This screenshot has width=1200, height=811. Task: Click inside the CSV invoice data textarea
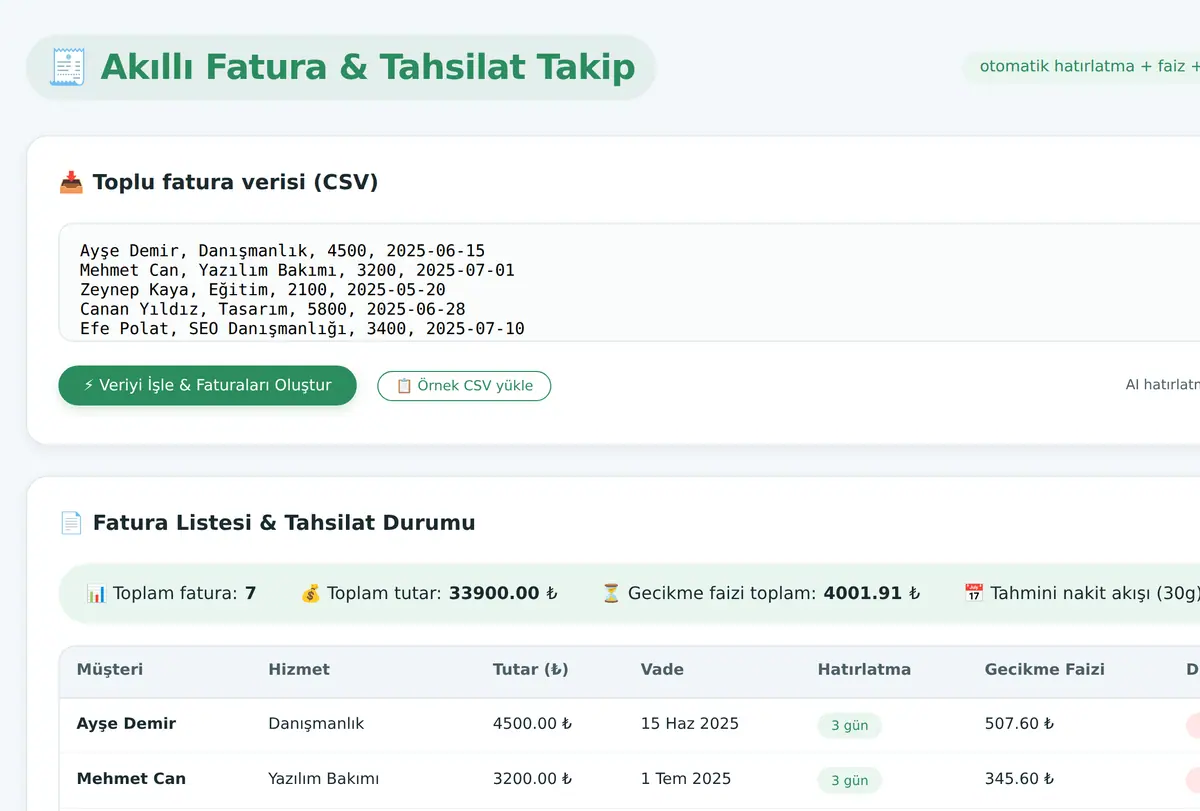point(630,282)
